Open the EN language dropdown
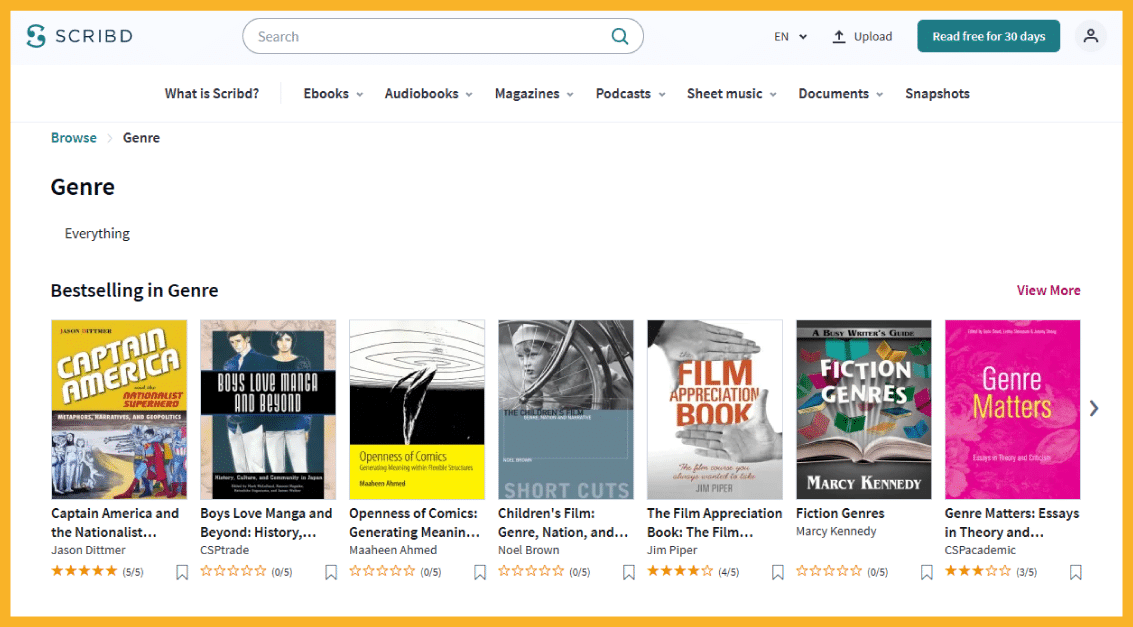Viewport: 1133px width, 627px height. pos(790,36)
